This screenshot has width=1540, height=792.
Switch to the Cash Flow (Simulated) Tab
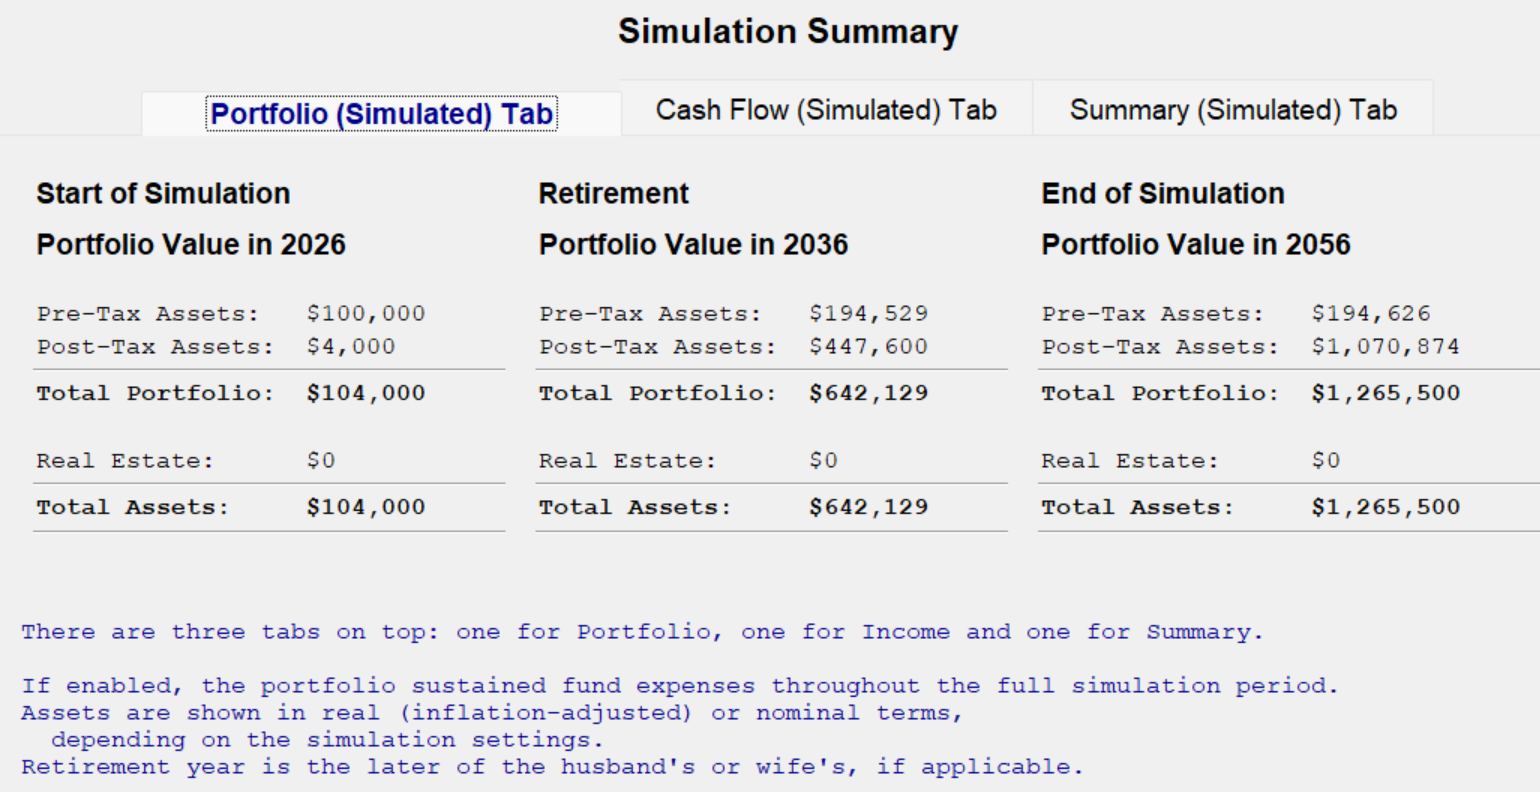tap(825, 110)
